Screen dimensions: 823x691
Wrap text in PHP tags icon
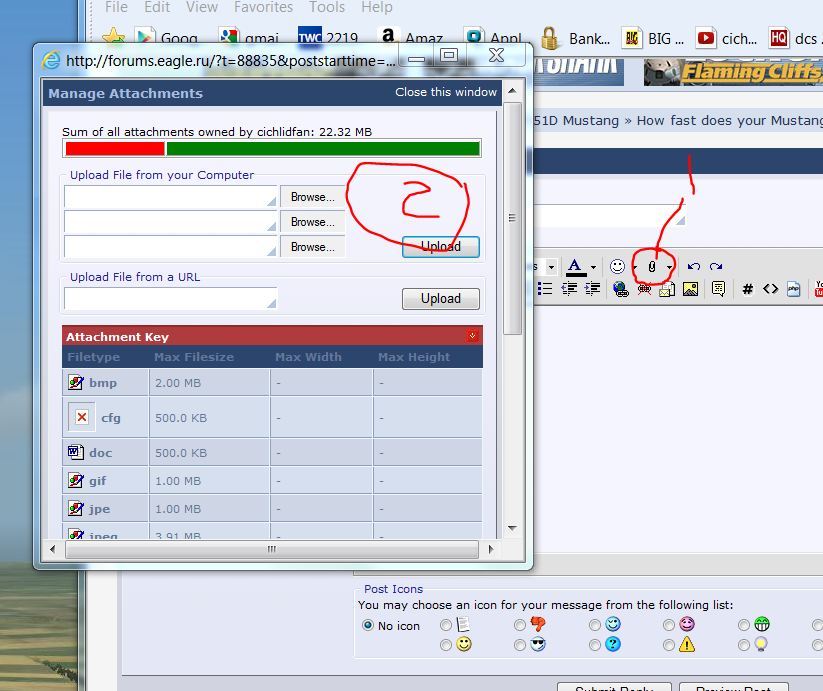click(794, 289)
